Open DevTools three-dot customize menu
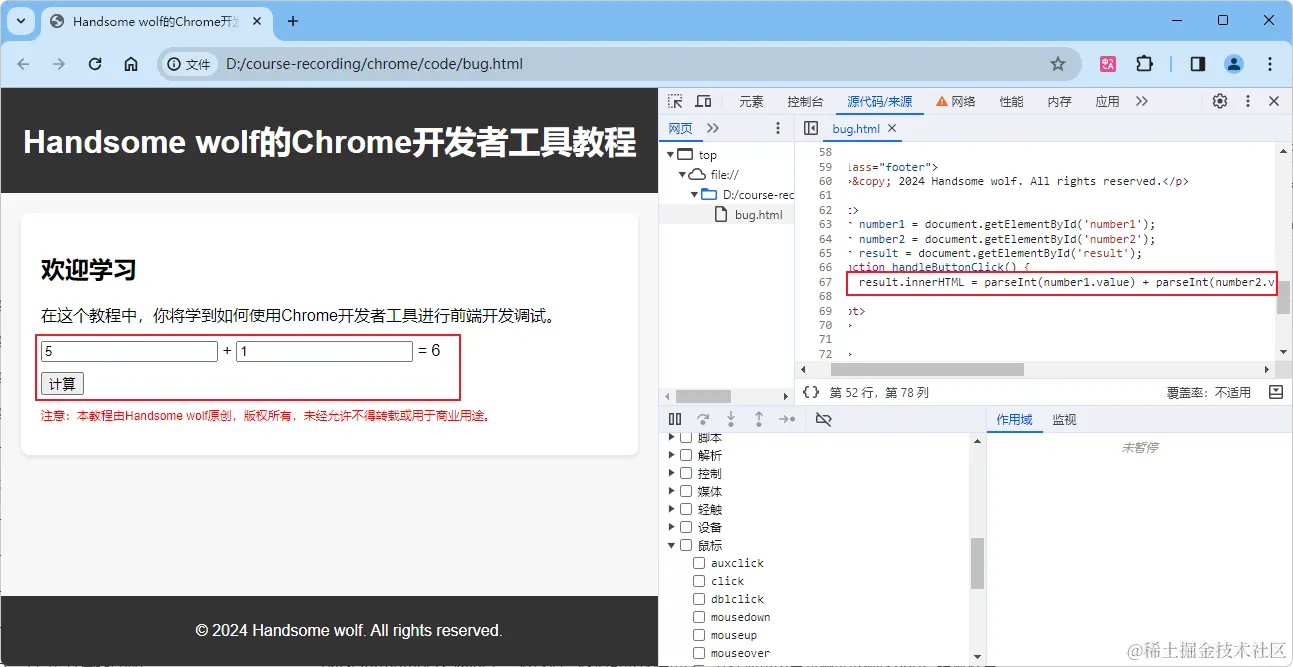The height and width of the screenshot is (667, 1293). (1248, 101)
